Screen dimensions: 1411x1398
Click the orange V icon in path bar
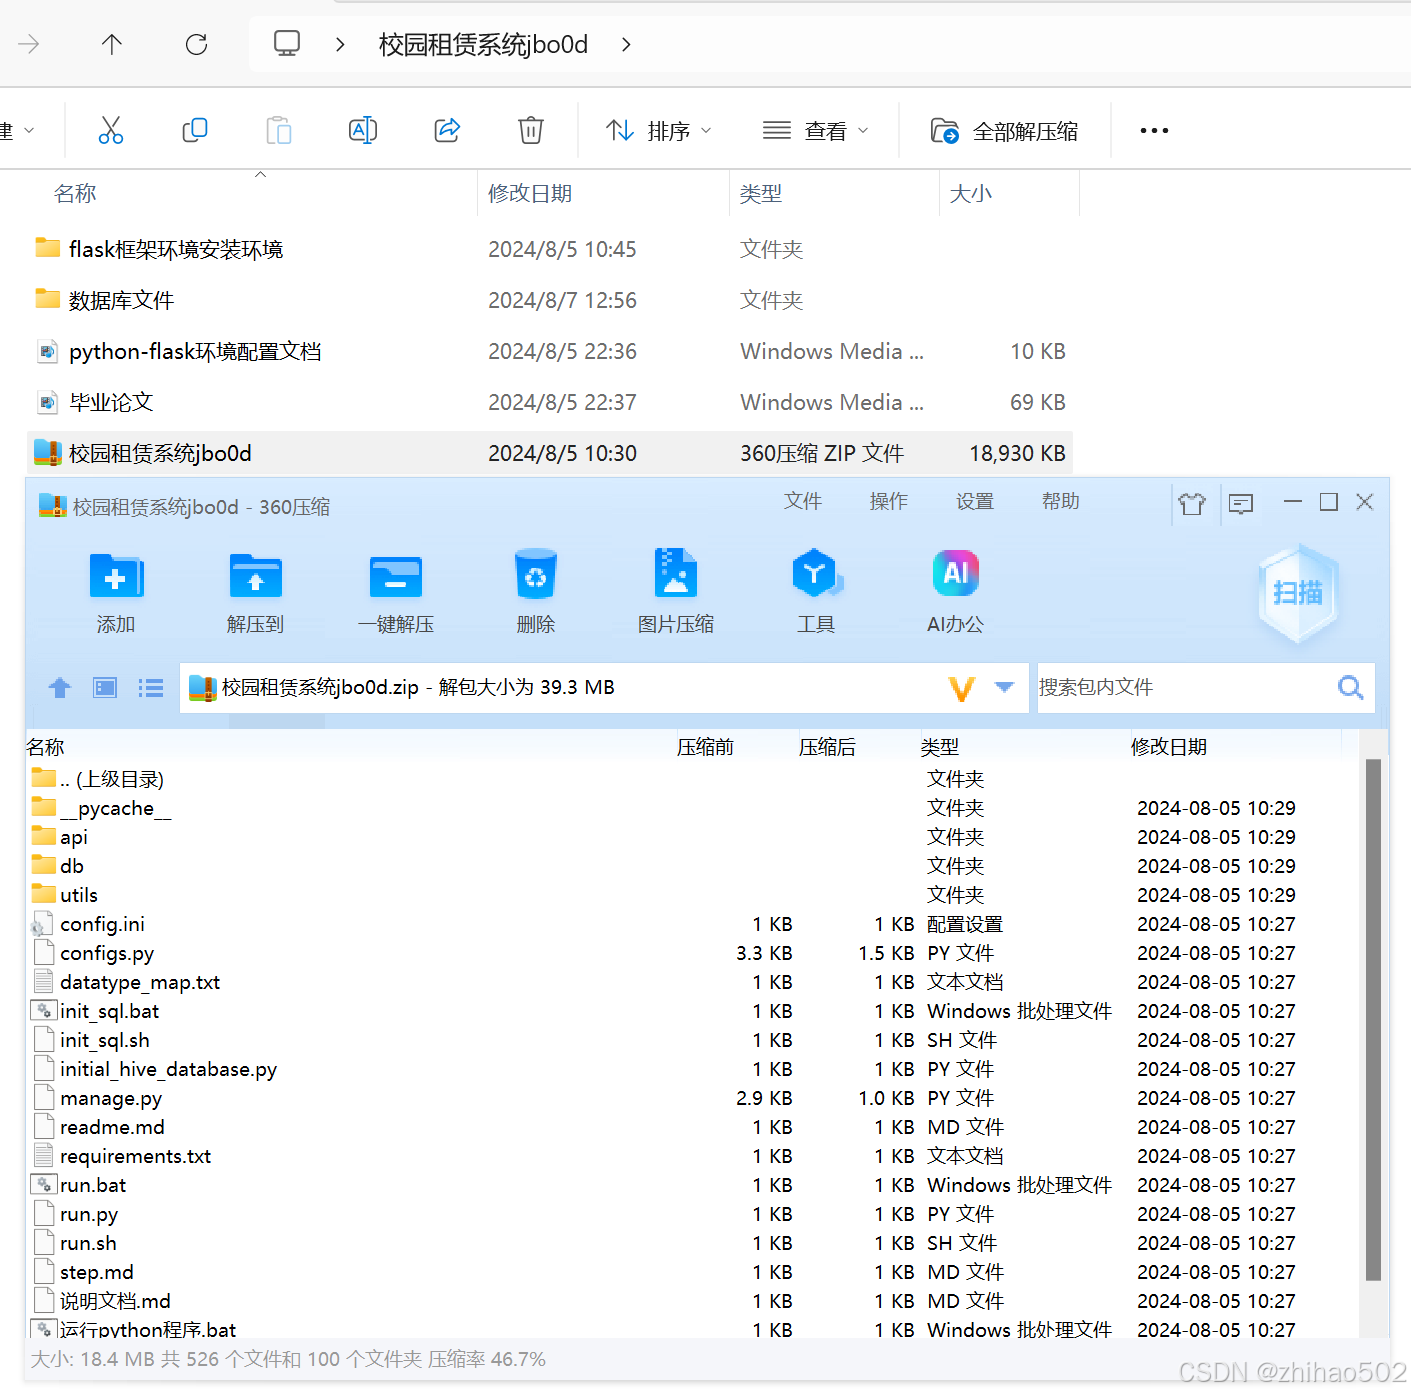[x=961, y=688]
